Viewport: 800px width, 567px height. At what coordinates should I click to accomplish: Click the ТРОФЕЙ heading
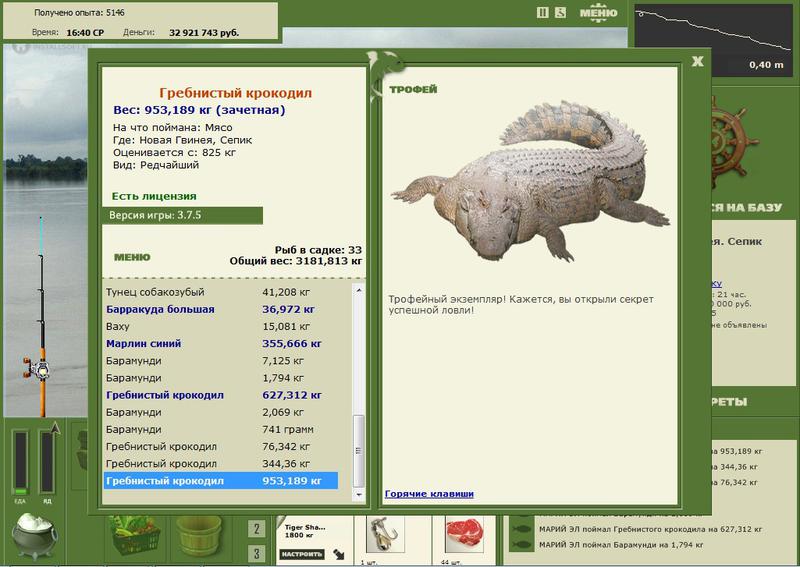pyautogui.click(x=413, y=89)
